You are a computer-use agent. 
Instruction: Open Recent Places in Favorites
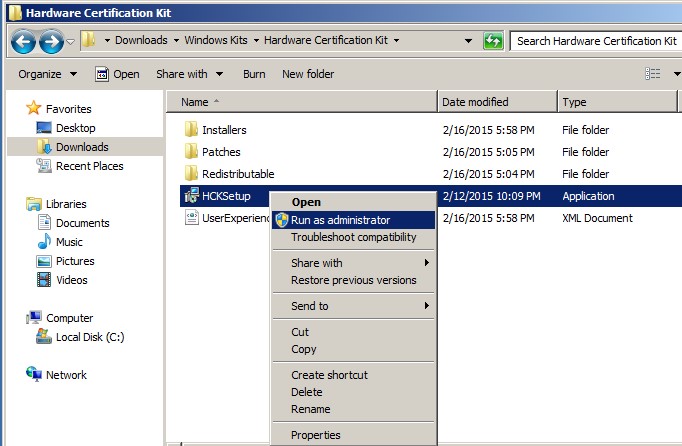click(89, 166)
